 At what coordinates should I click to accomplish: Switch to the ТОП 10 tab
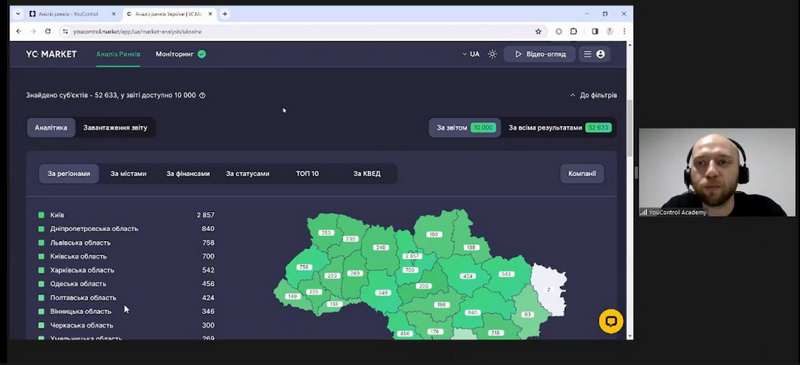pos(307,174)
